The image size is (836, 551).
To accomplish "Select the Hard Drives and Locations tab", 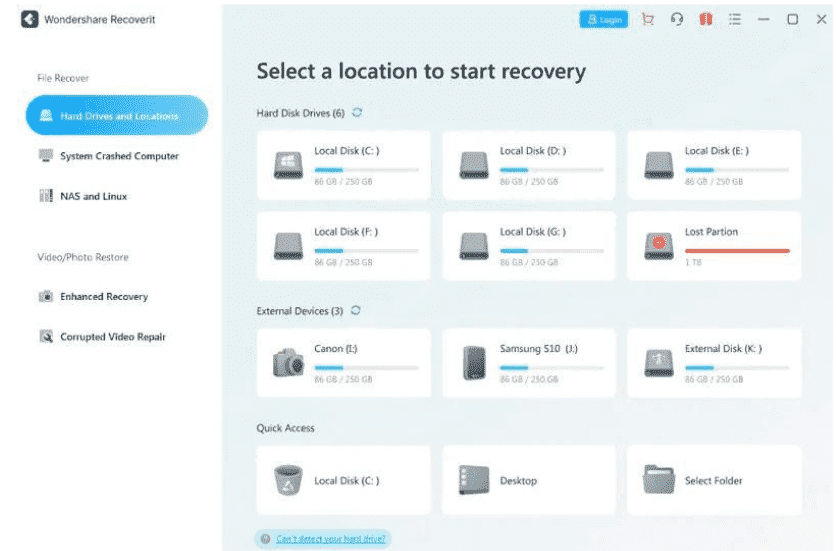I will (117, 116).
